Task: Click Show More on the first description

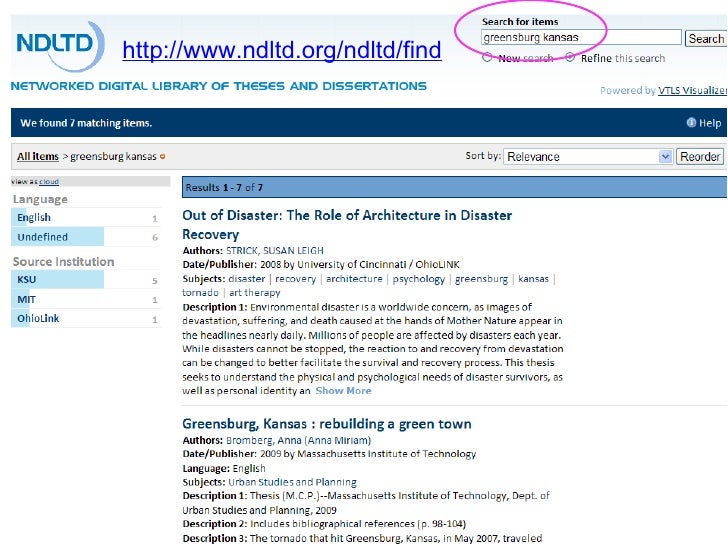Action: tap(343, 391)
